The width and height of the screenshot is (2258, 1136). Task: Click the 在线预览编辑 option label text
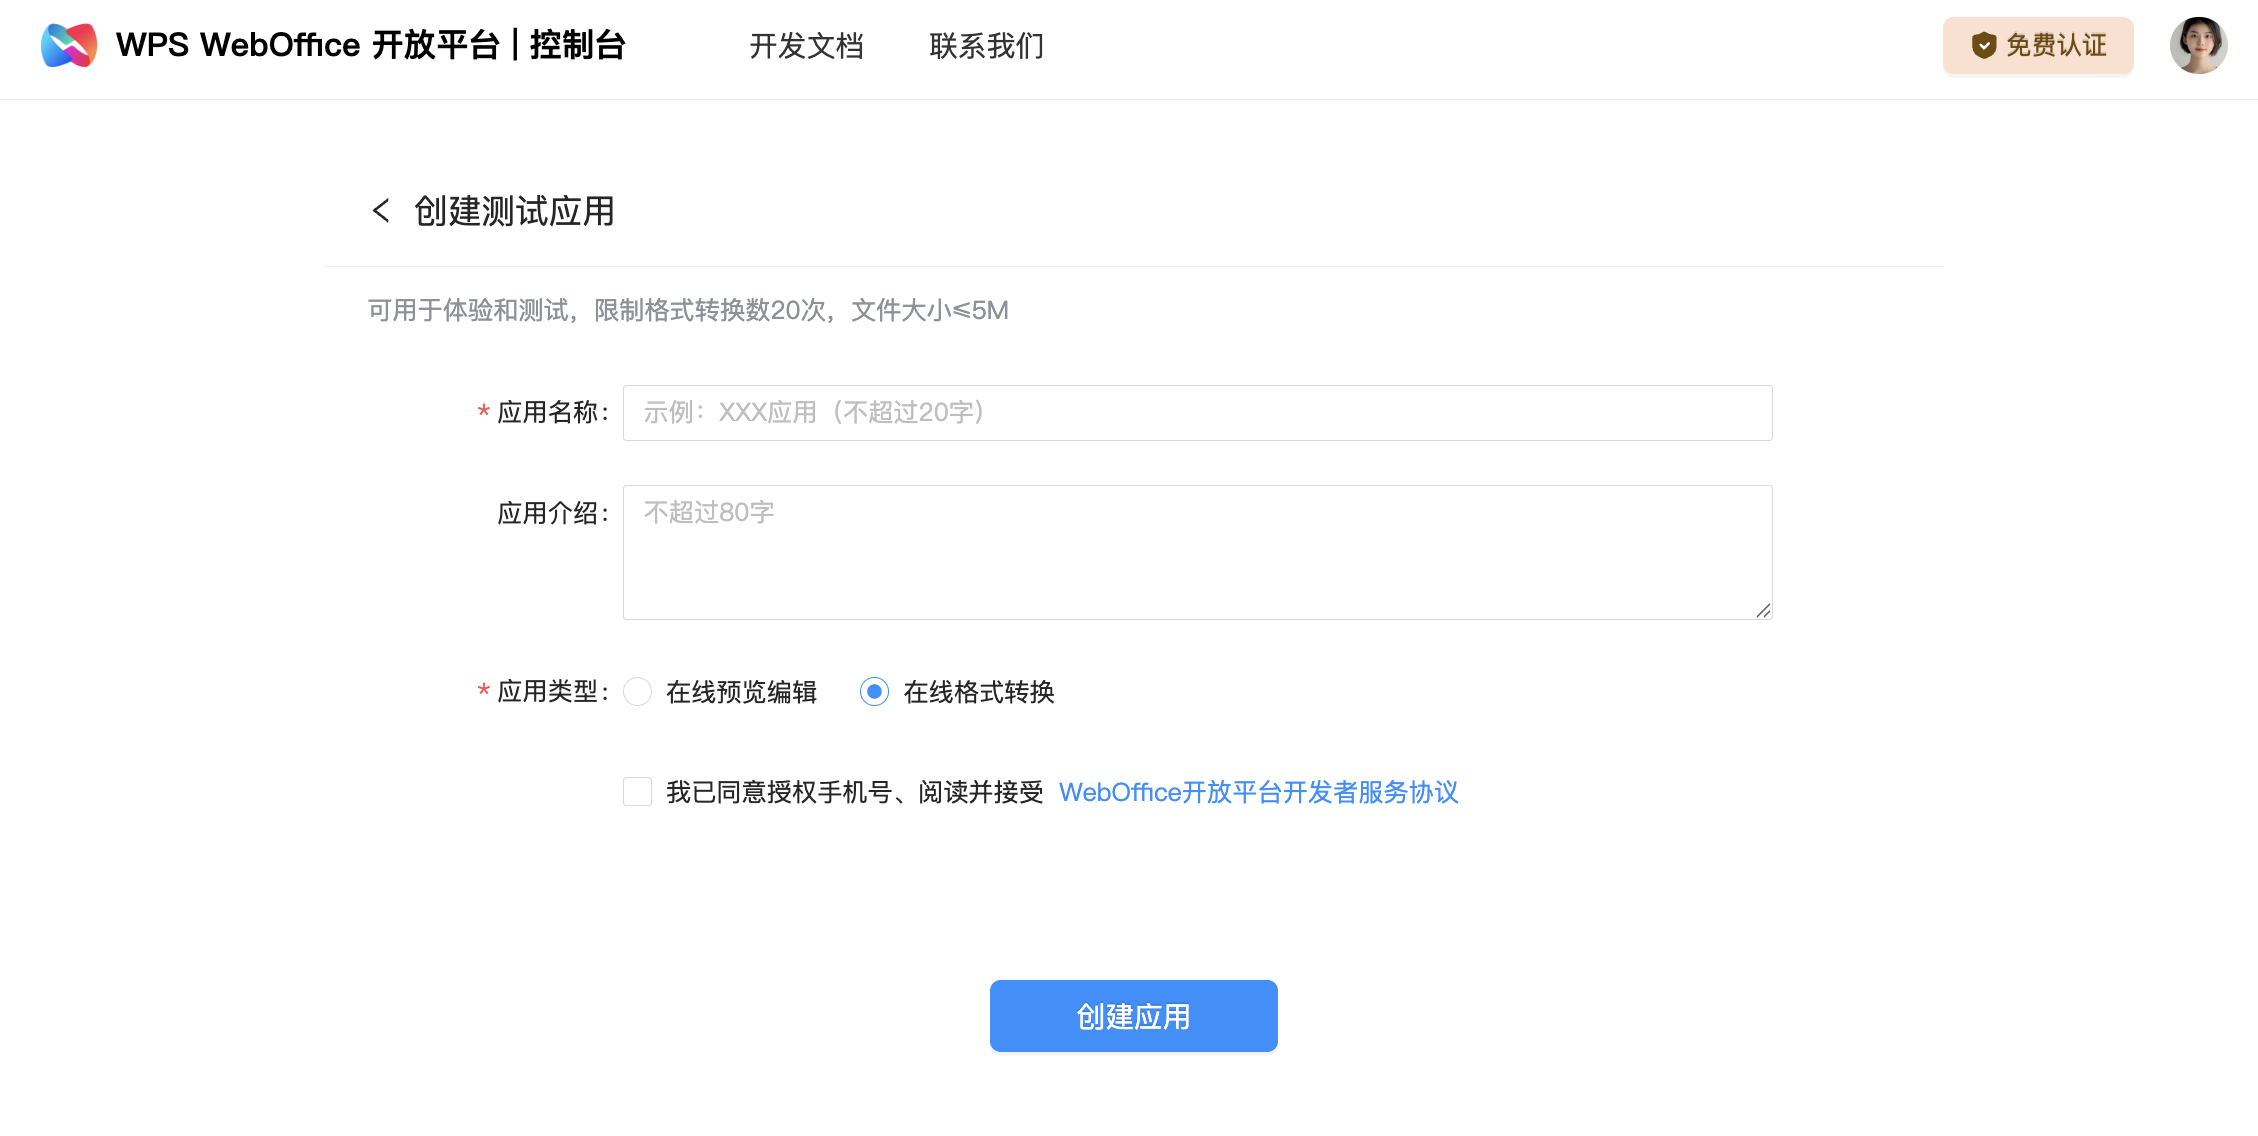[x=741, y=692]
